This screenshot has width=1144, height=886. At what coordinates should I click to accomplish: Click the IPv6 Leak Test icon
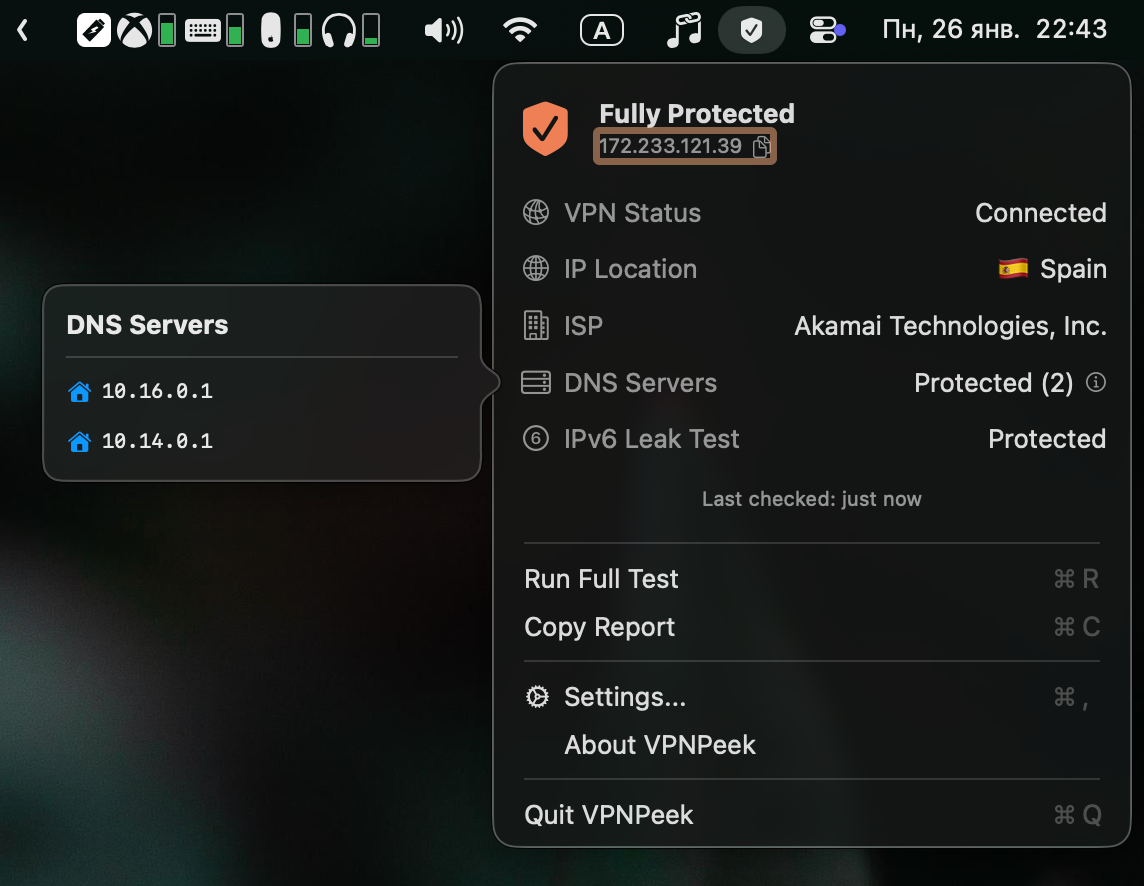tap(537, 439)
